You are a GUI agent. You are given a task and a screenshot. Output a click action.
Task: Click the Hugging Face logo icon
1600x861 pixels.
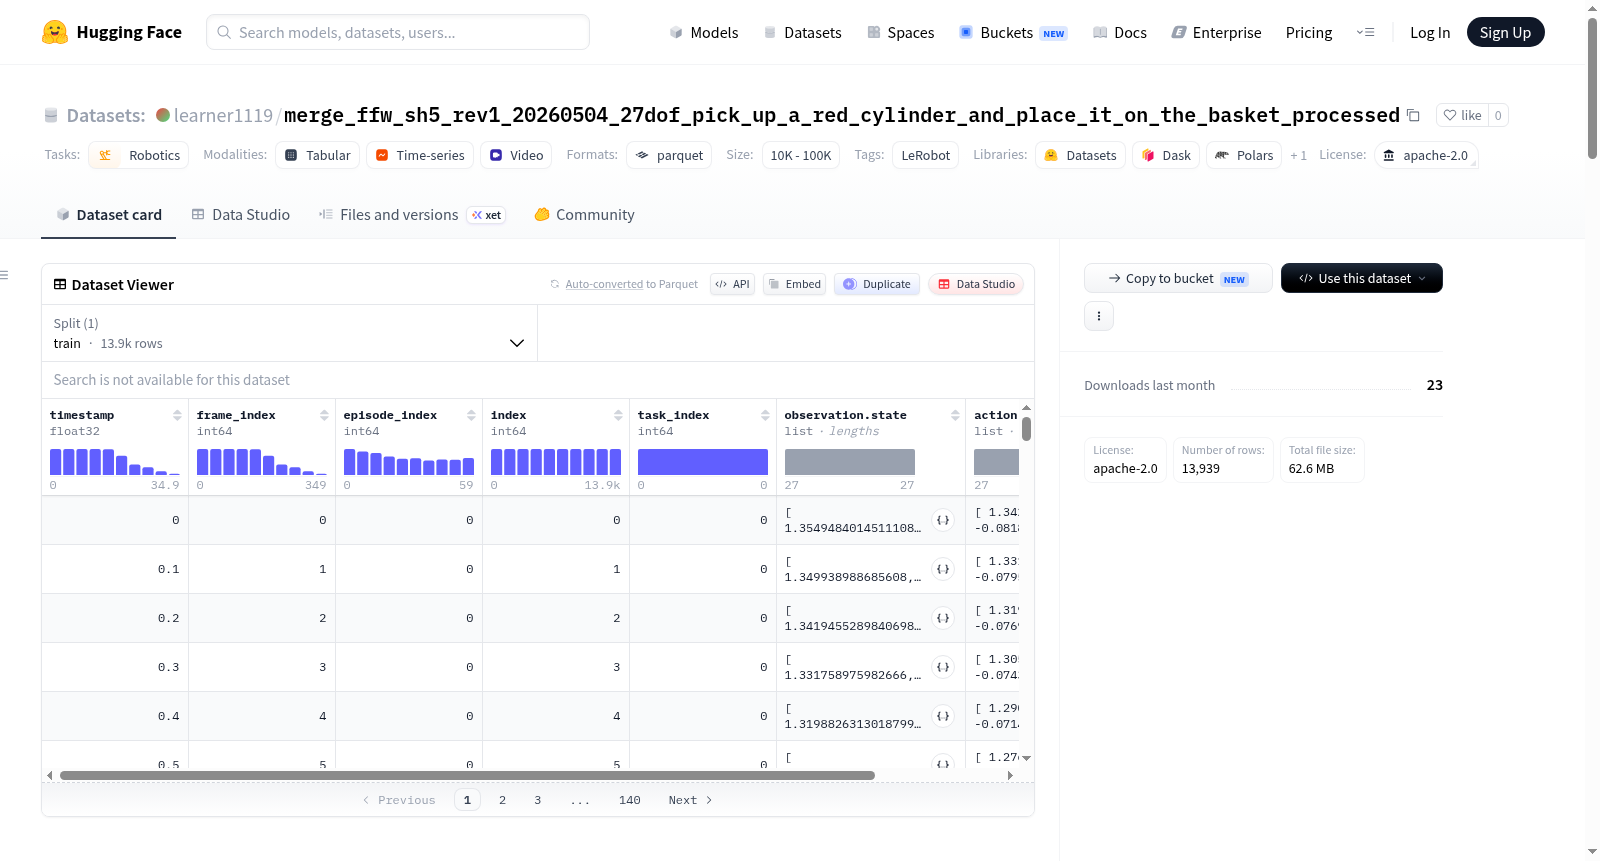55,32
